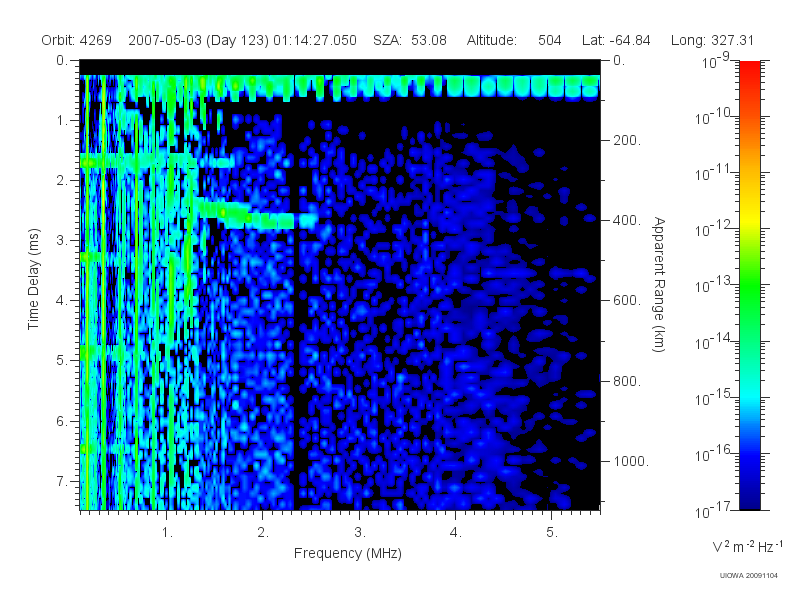Click apparent range tick label '200.'
Screen dimensions: 800x600
point(627,140)
